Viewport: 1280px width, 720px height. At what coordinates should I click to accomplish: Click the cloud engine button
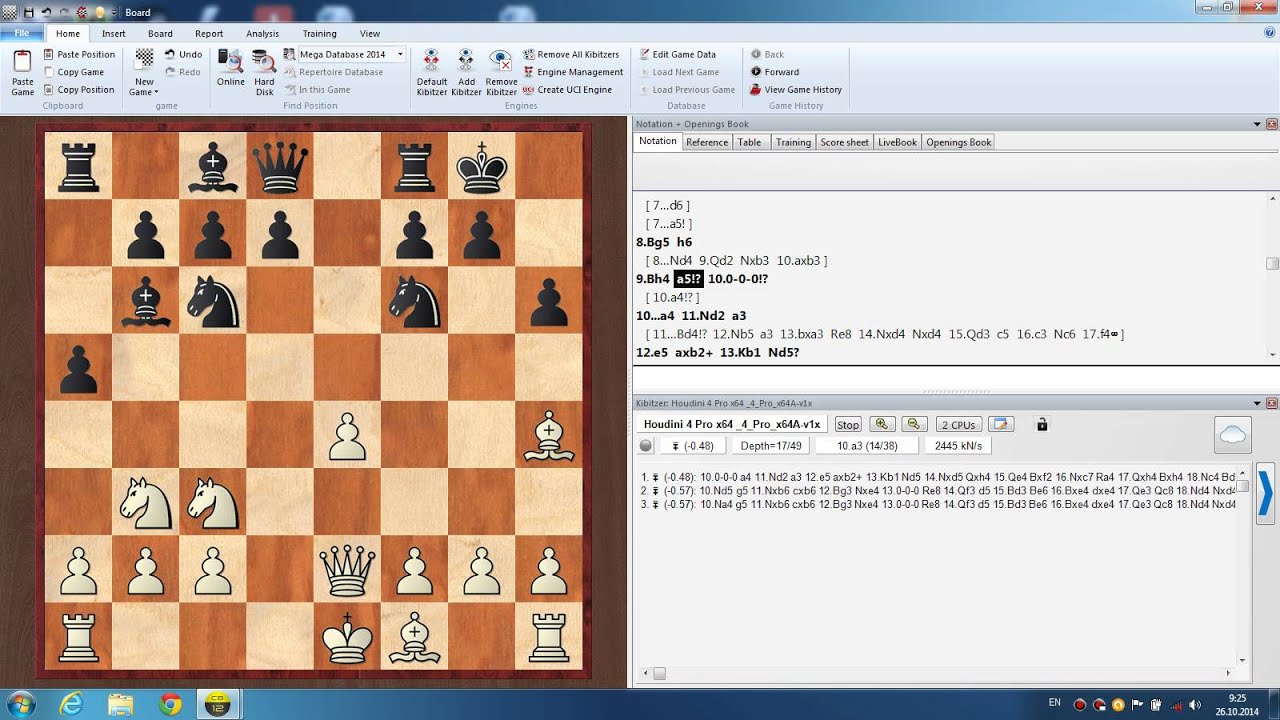point(1233,435)
